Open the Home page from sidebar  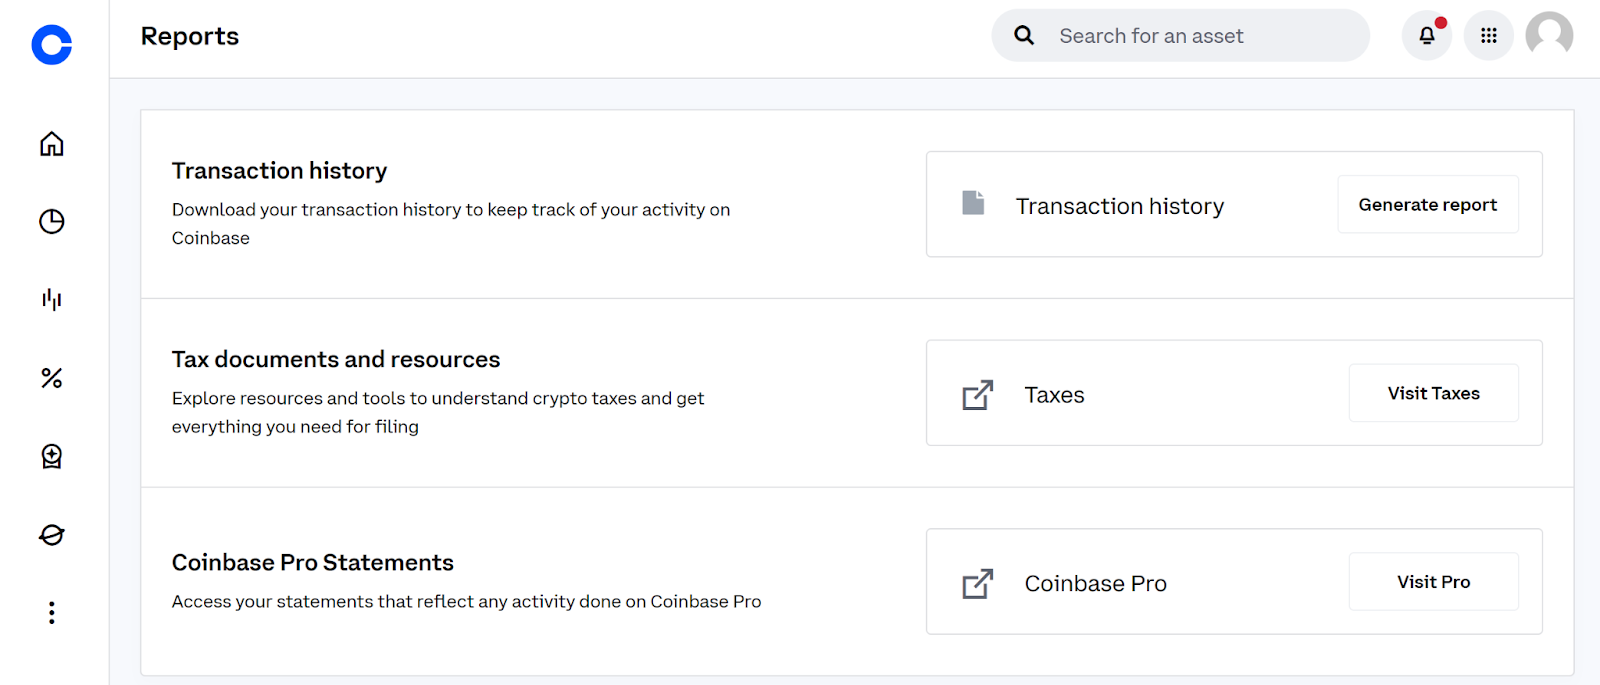click(x=52, y=144)
